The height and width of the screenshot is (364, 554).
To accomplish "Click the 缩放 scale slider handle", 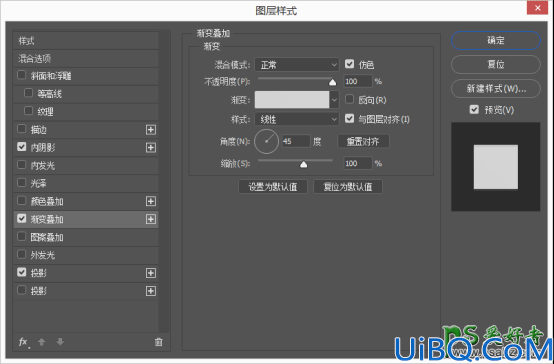I will tap(303, 164).
